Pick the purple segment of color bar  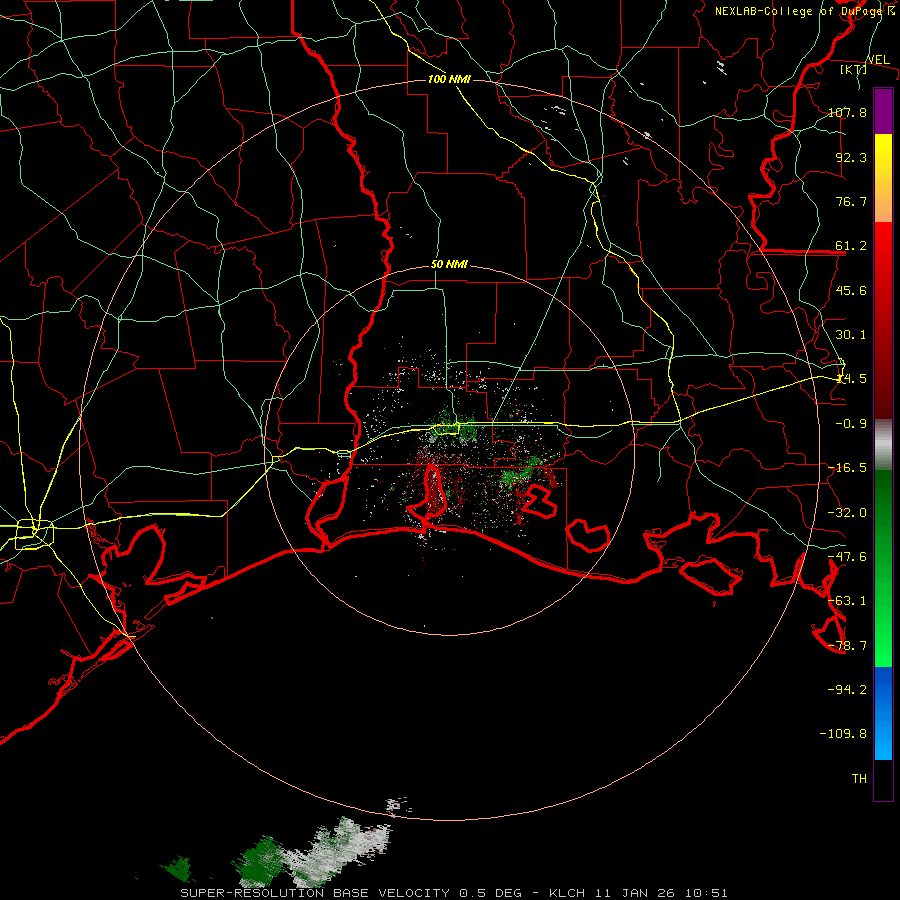[883, 111]
